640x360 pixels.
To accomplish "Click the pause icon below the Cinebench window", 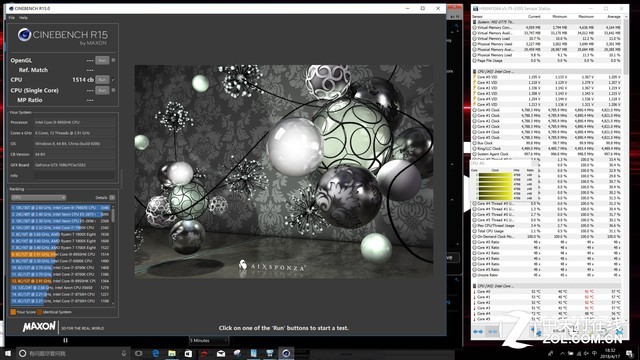I will coord(65,340).
